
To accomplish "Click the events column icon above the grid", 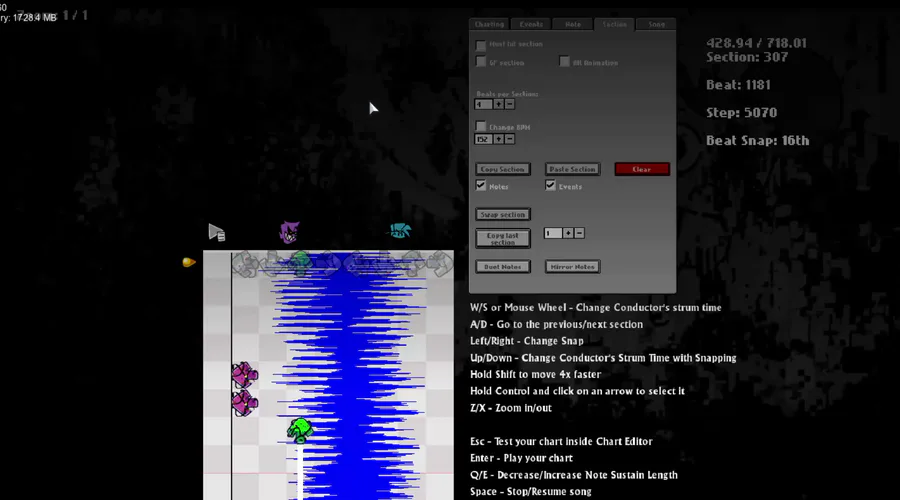I will (x=216, y=232).
